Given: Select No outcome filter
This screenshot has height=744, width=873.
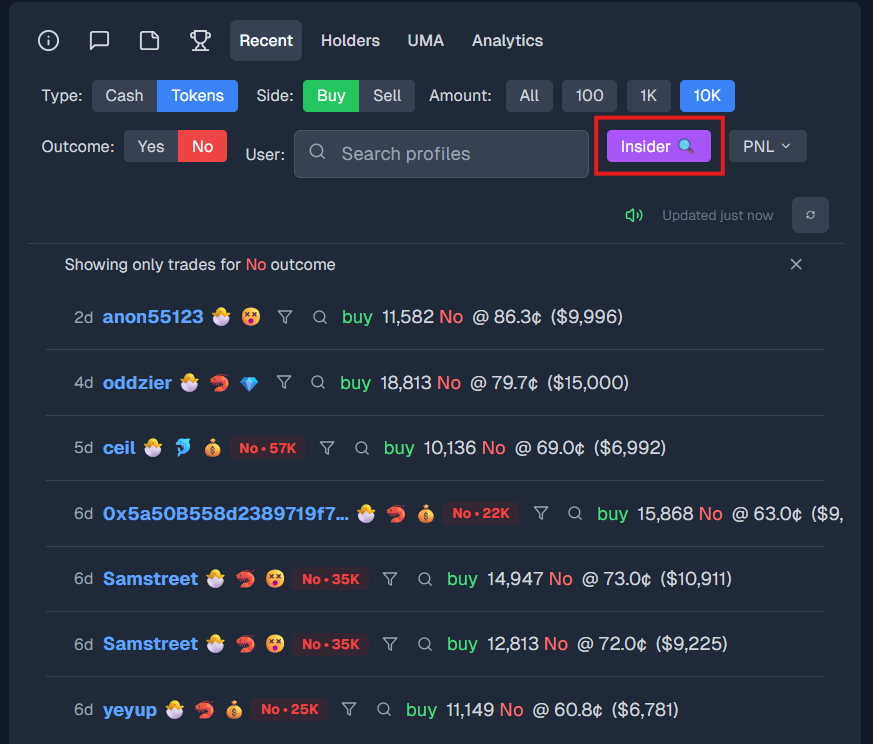Looking at the screenshot, I should pos(203,146).
